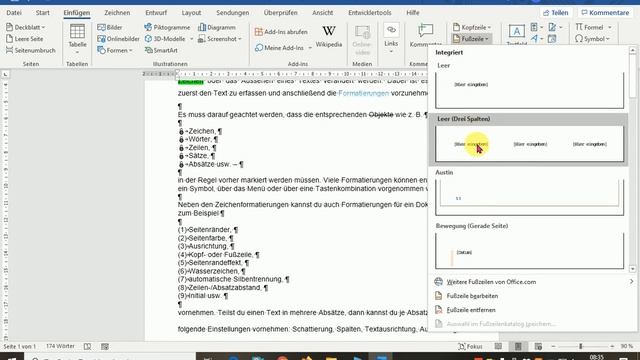The image size is (640, 360).
Task: Click the zoom in plus button
Action: 611,347
